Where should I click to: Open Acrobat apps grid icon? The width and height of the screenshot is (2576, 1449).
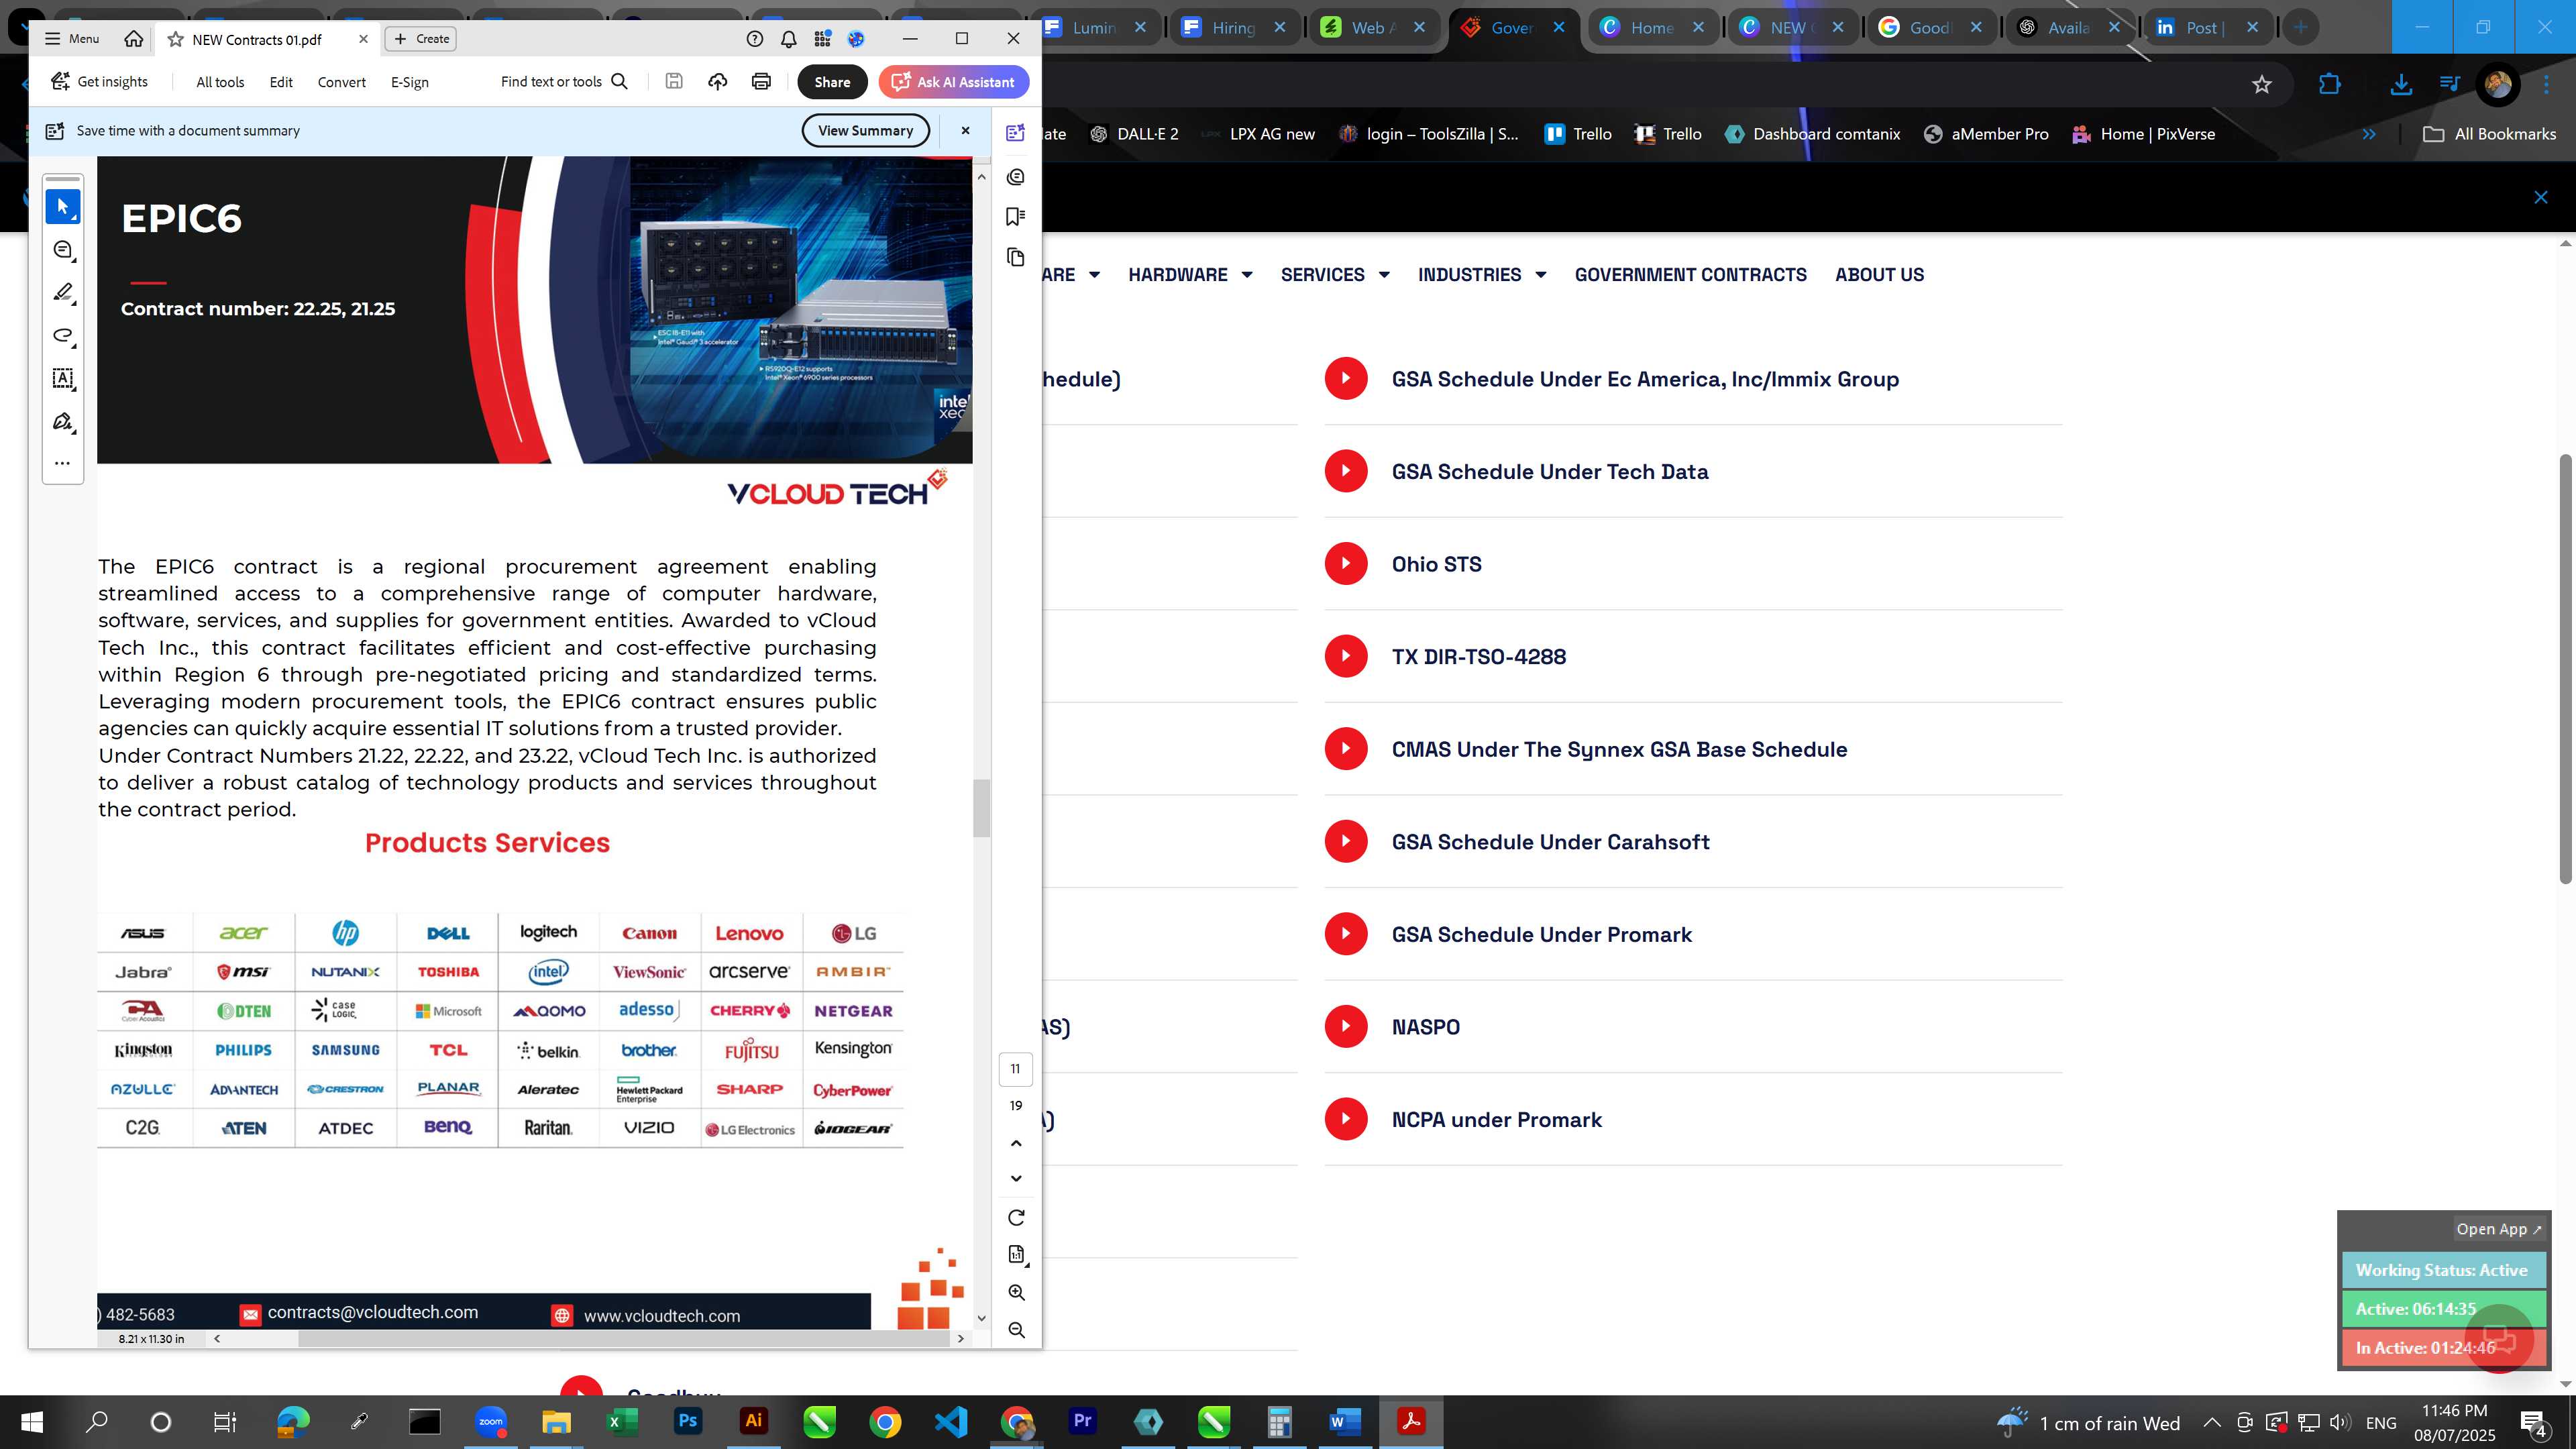[823, 39]
